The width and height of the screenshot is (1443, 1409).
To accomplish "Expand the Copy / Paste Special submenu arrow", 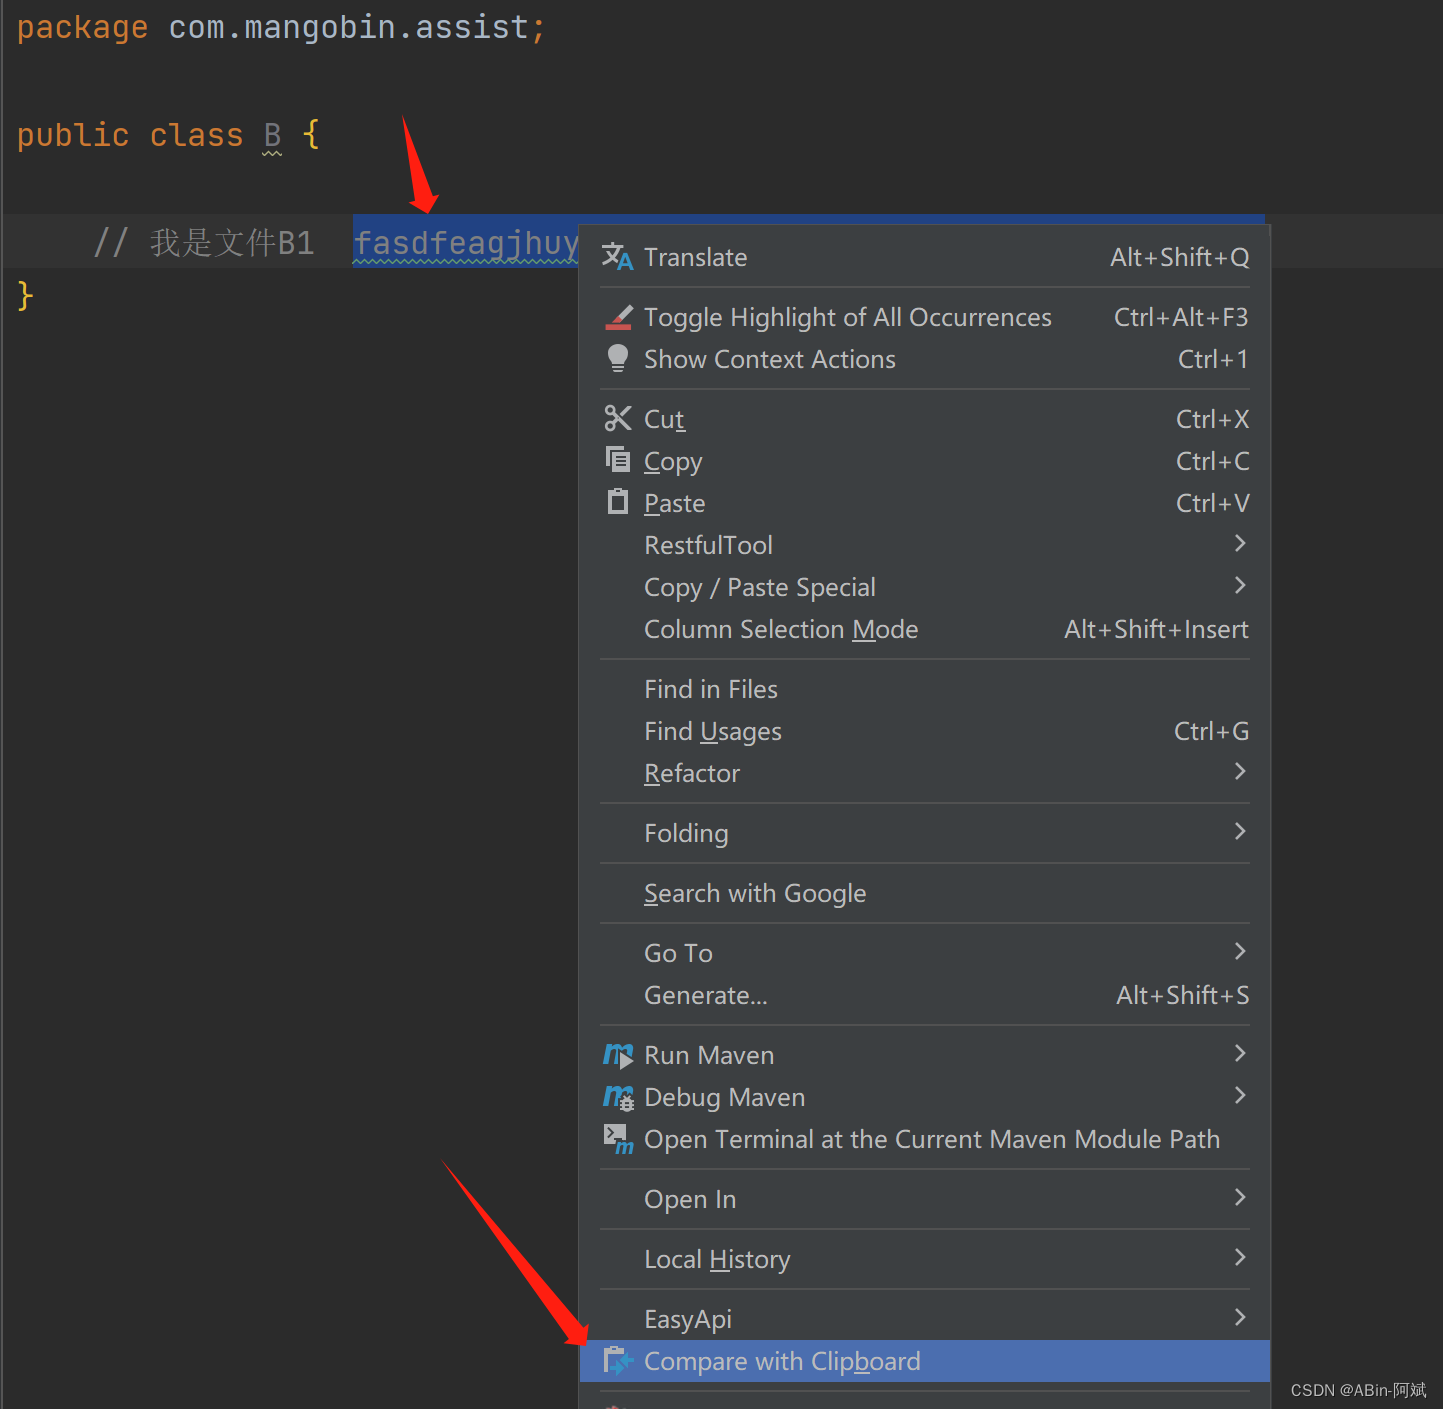I will [x=1240, y=585].
